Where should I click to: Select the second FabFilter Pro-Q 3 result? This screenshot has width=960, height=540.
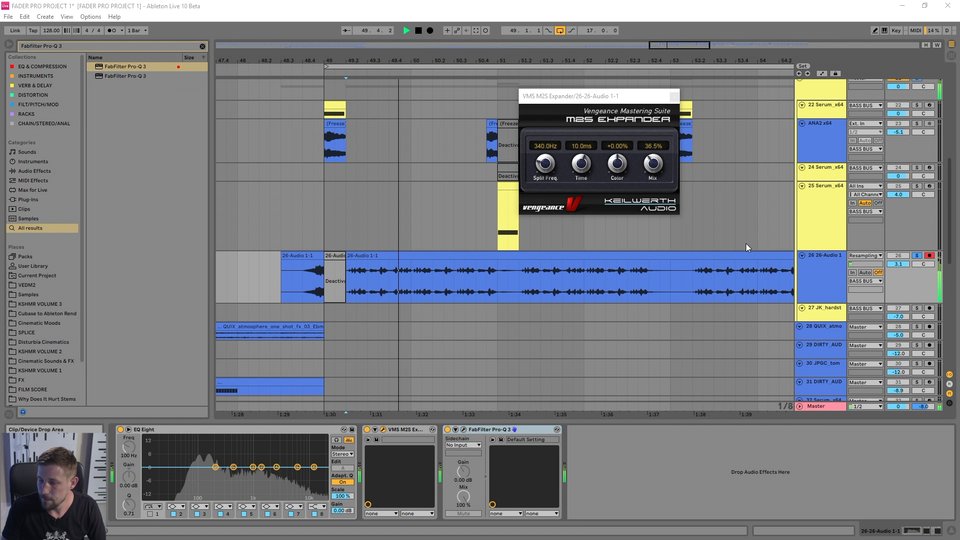click(x=125, y=76)
